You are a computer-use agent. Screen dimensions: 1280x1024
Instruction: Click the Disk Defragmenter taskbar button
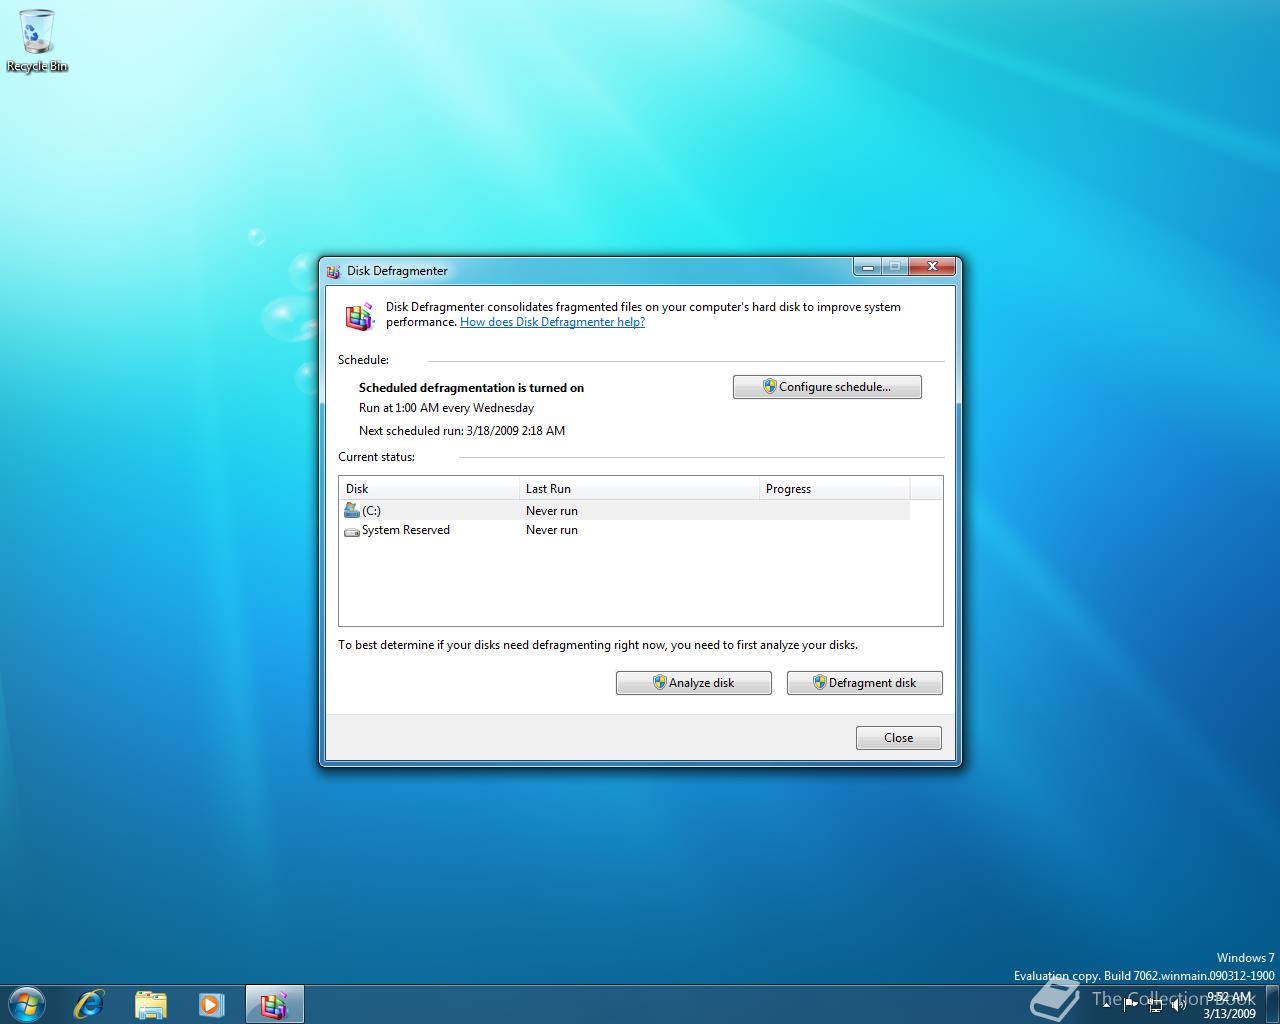[x=273, y=1004]
